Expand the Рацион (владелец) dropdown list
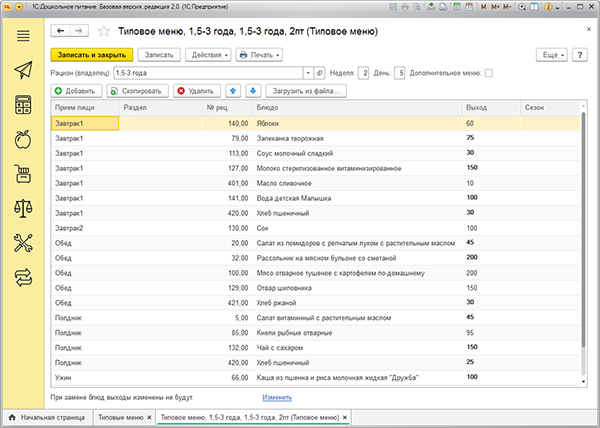This screenshot has width=600, height=428. coord(308,73)
